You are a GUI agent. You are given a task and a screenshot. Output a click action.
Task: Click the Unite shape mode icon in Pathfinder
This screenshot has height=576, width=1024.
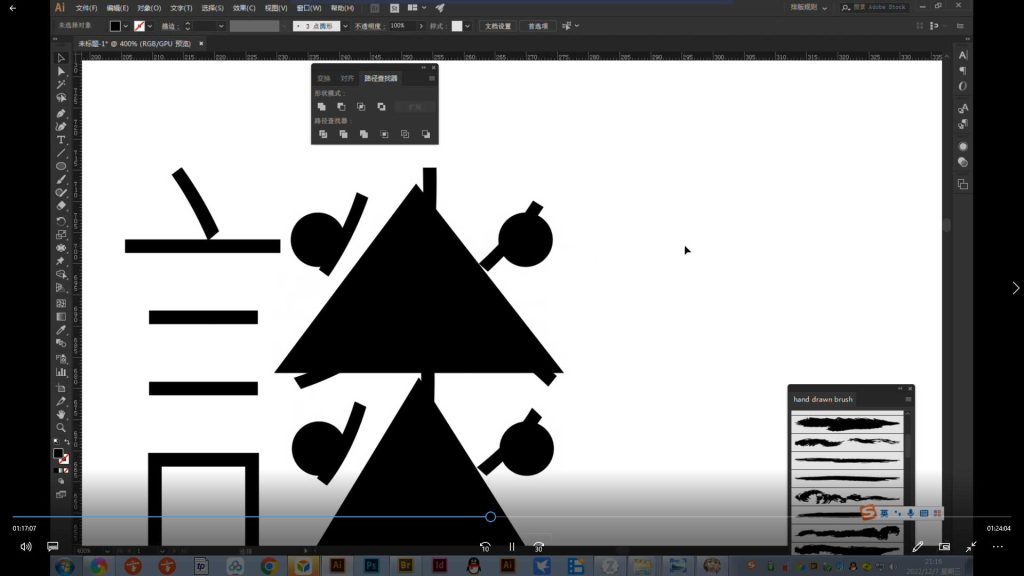322,106
